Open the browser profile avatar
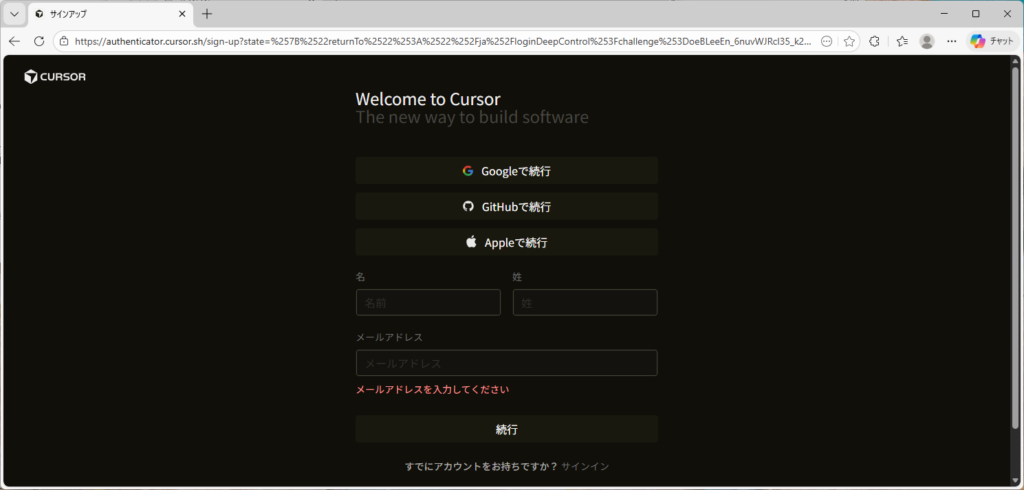The height and width of the screenshot is (490, 1024). point(927,41)
